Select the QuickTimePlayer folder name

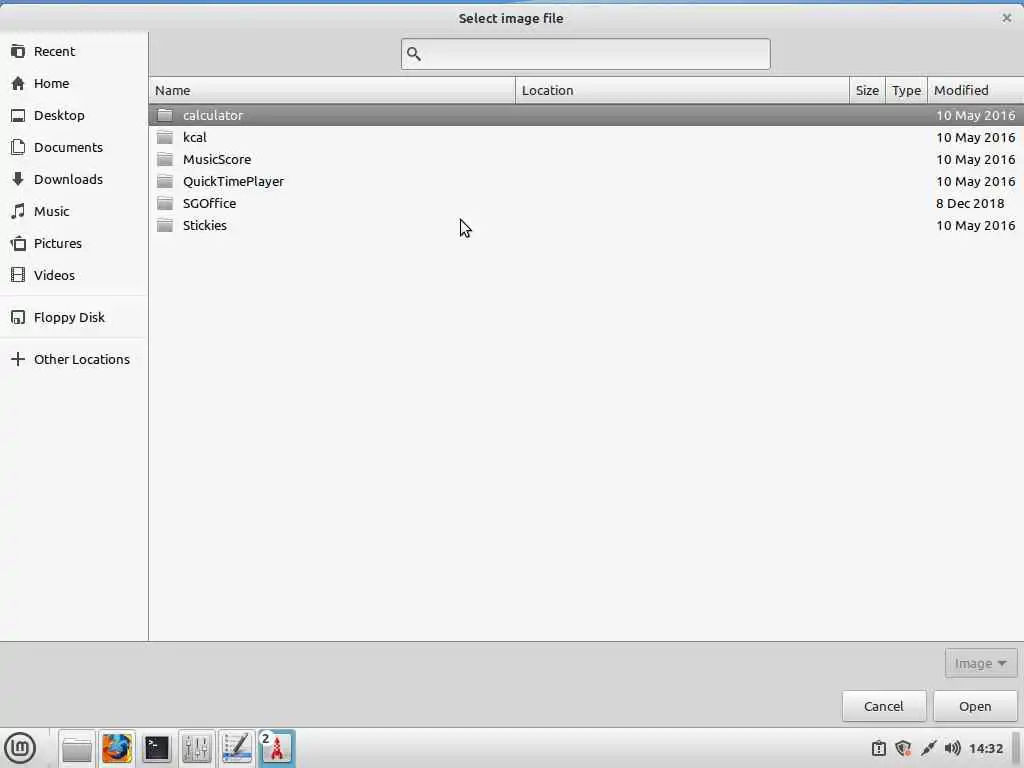(233, 181)
